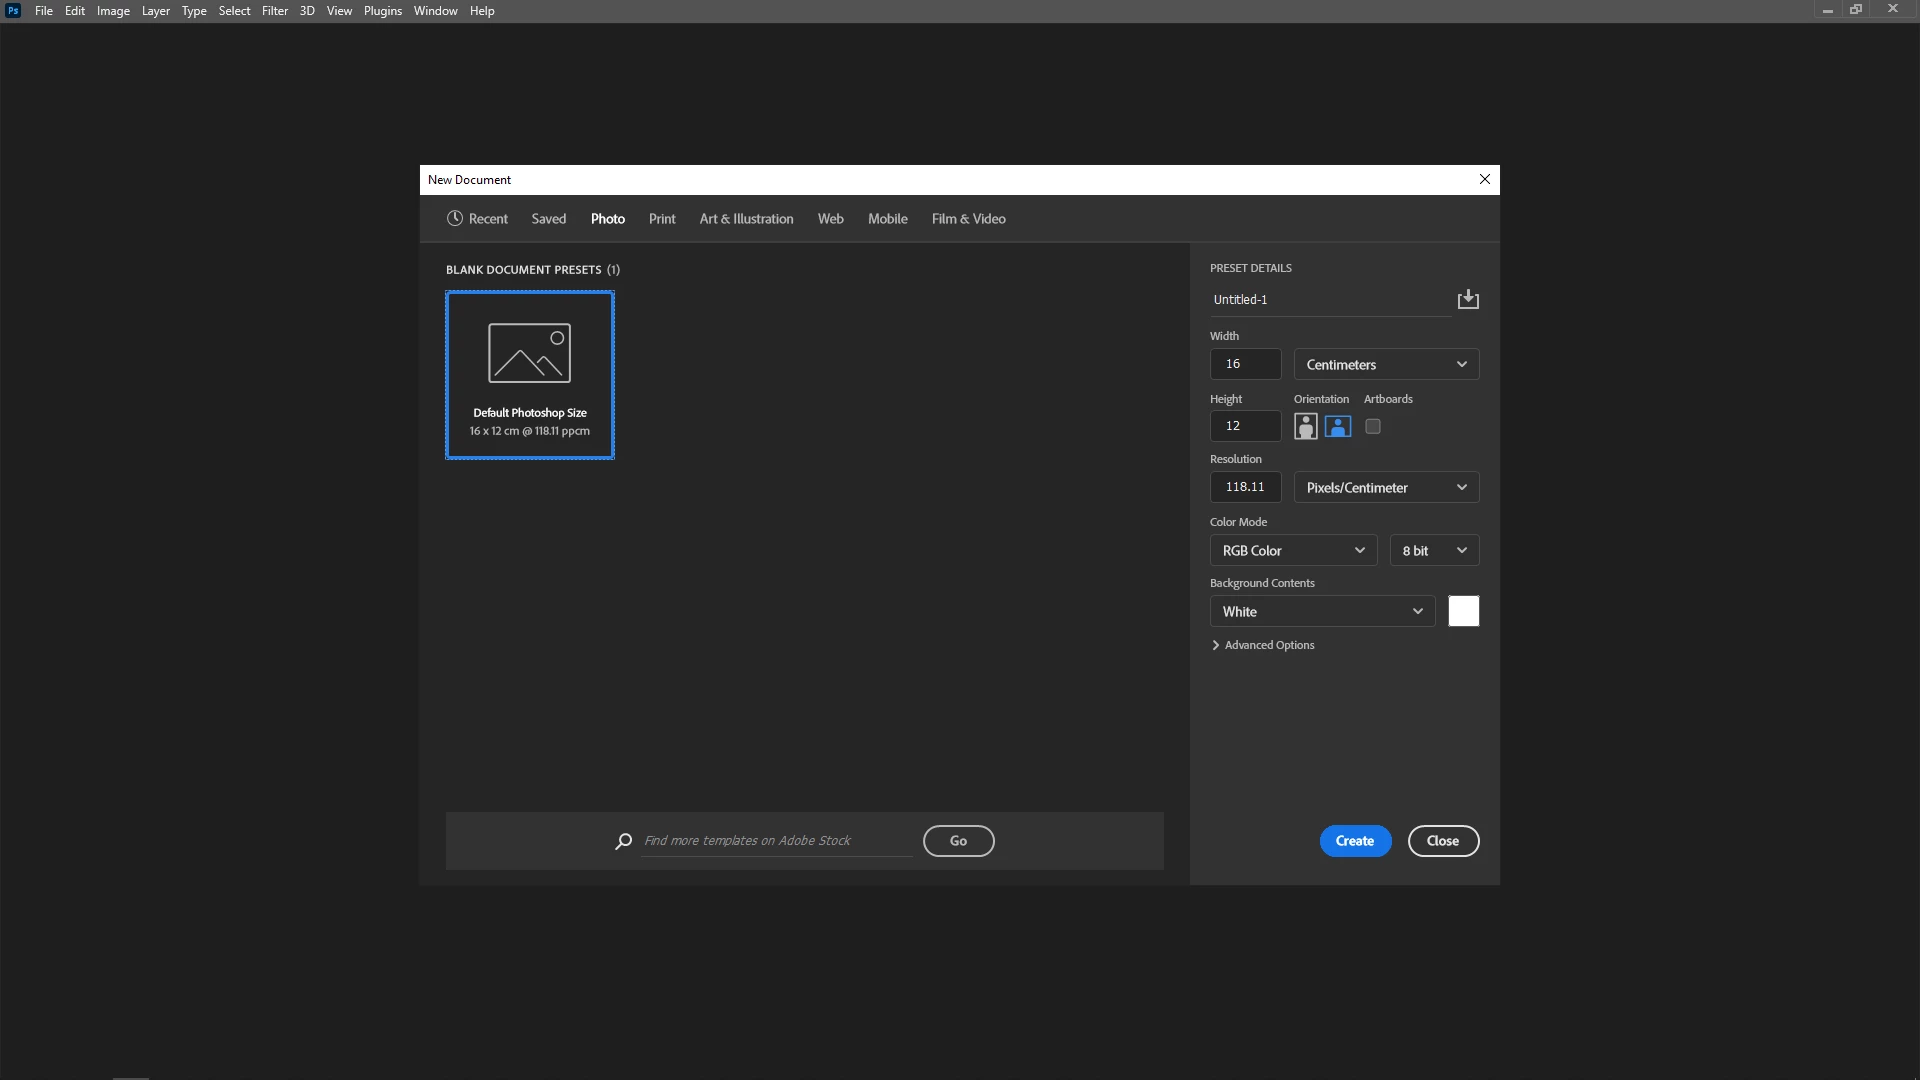This screenshot has width=1920, height=1080.
Task: Click the Recent clock icon
Action: 455,218
